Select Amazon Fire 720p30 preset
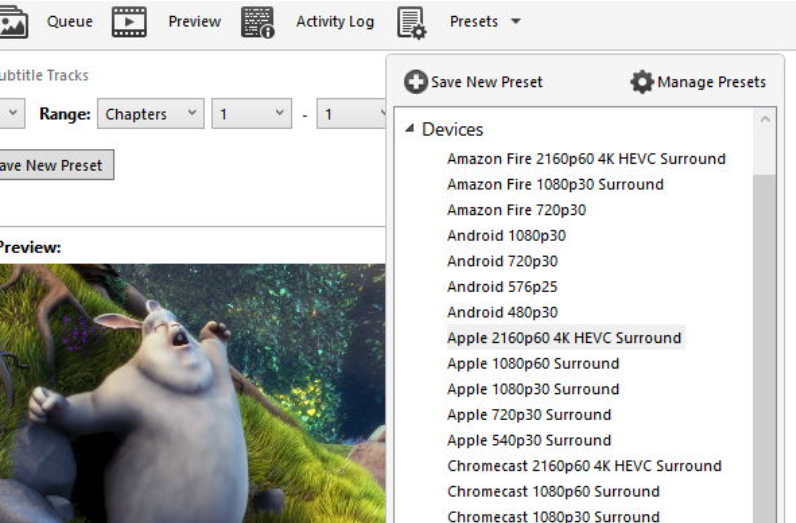 (x=516, y=210)
